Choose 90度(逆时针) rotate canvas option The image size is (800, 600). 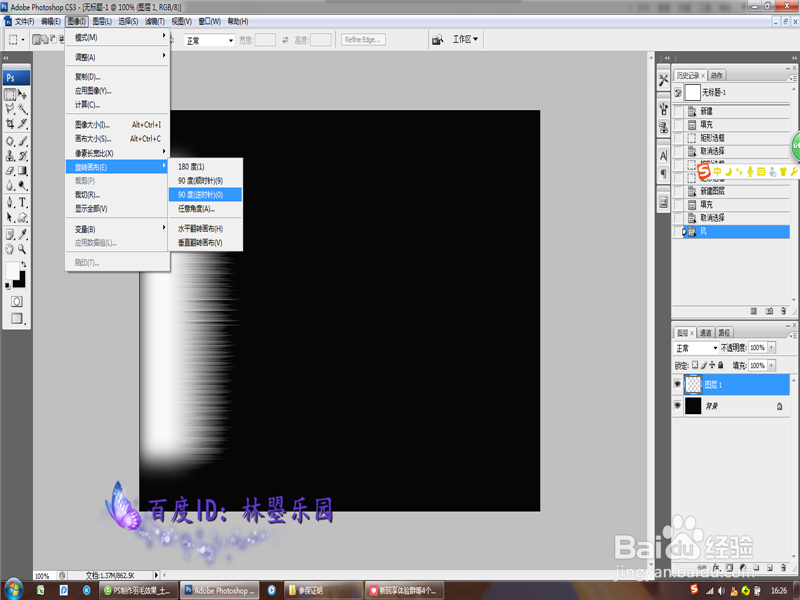point(205,194)
